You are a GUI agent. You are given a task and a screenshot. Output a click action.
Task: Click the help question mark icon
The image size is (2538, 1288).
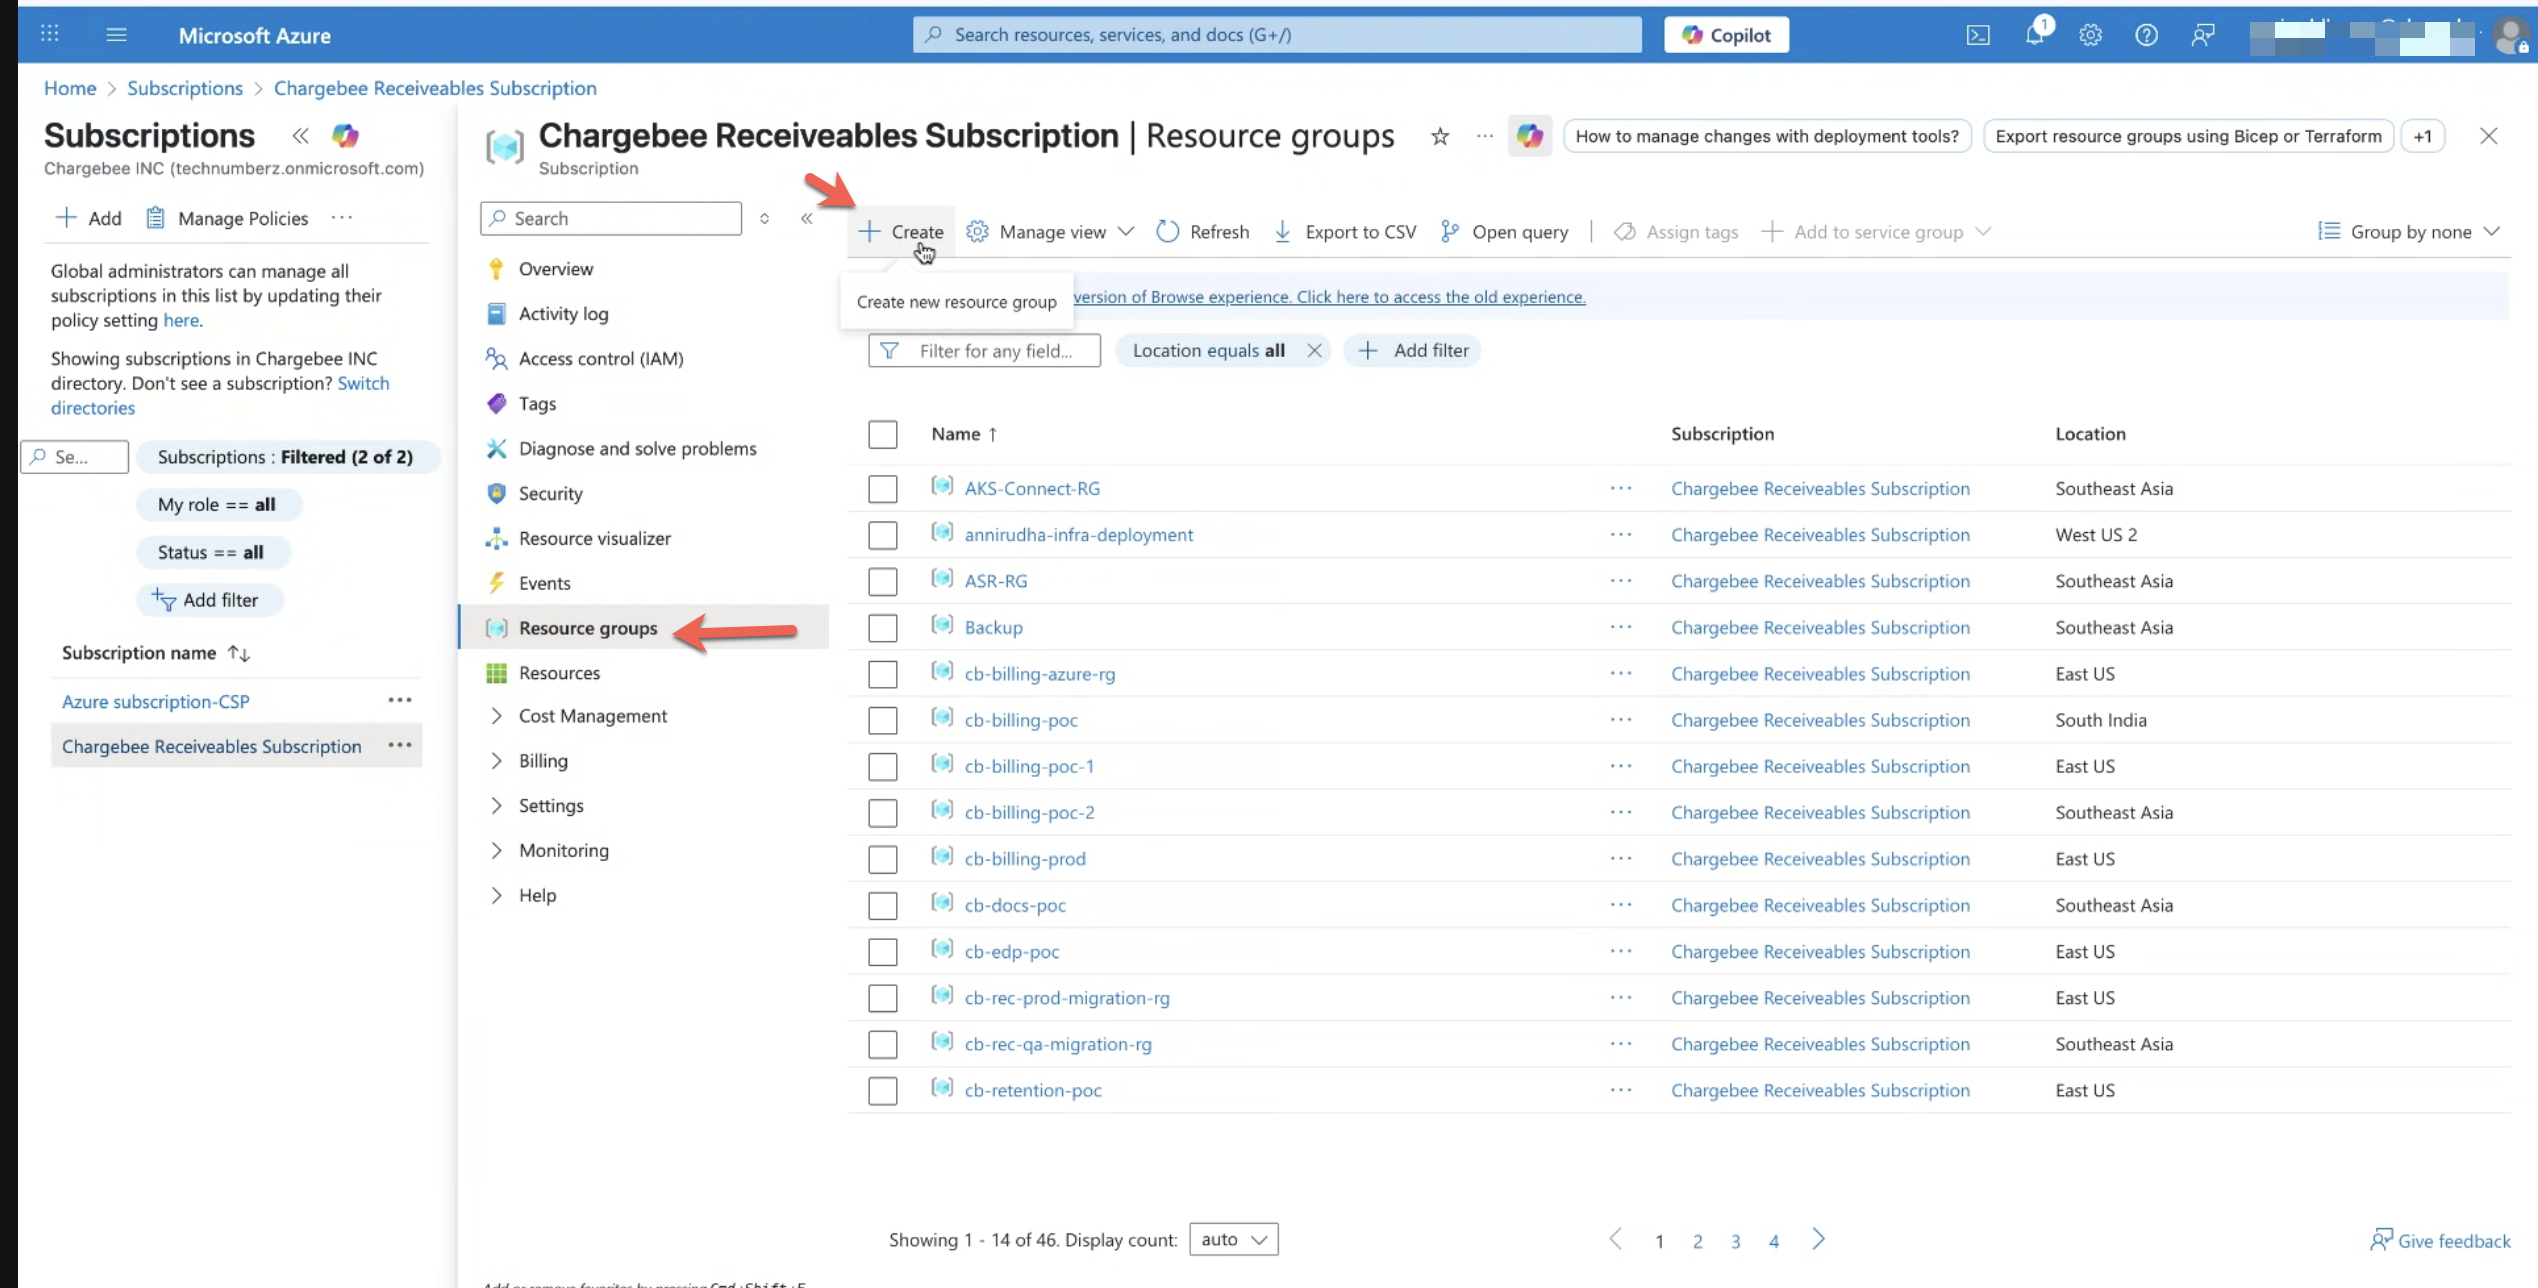click(x=2146, y=35)
